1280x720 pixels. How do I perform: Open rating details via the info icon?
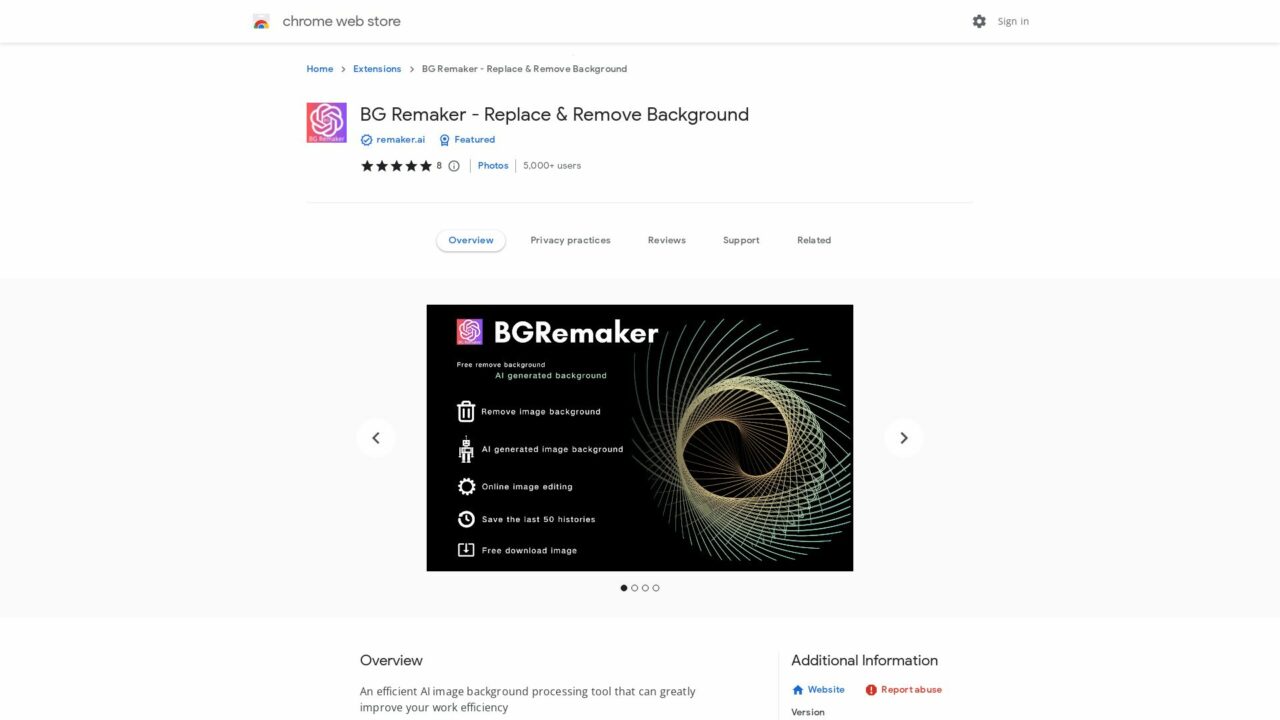click(453, 165)
